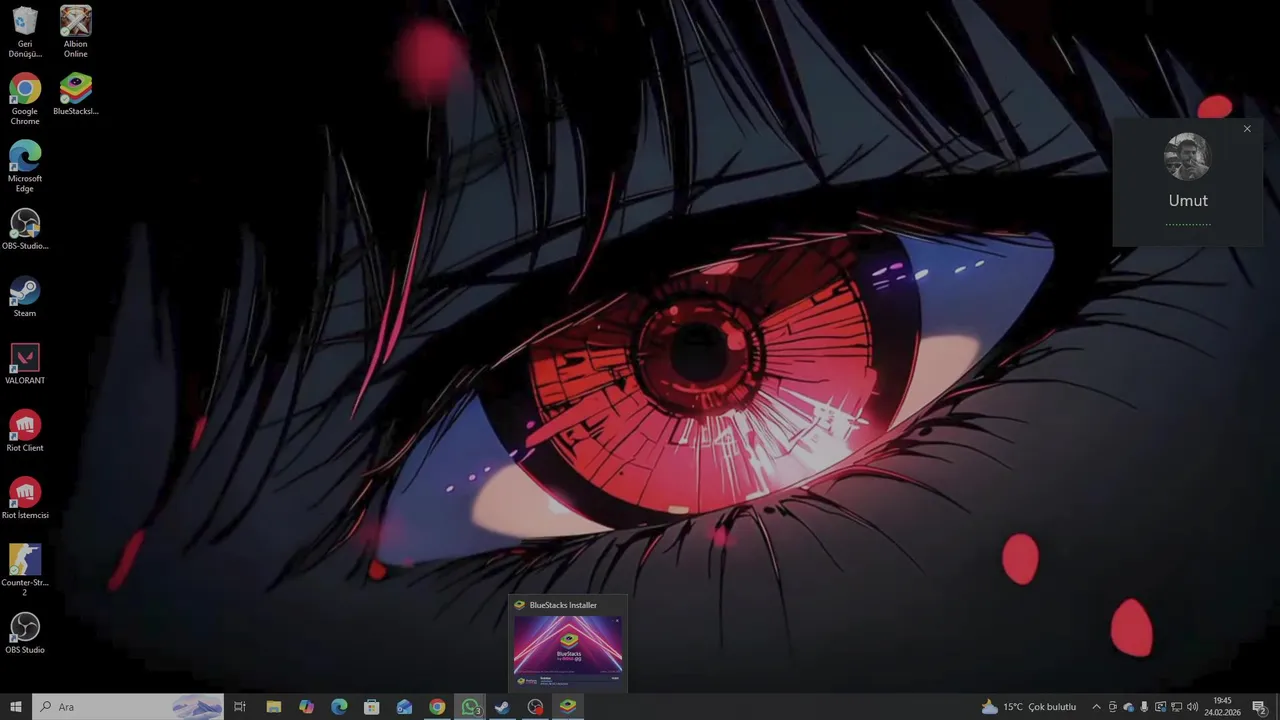The image size is (1280, 720).
Task: Open OBS Studio from the taskbar
Action: [x=535, y=707]
